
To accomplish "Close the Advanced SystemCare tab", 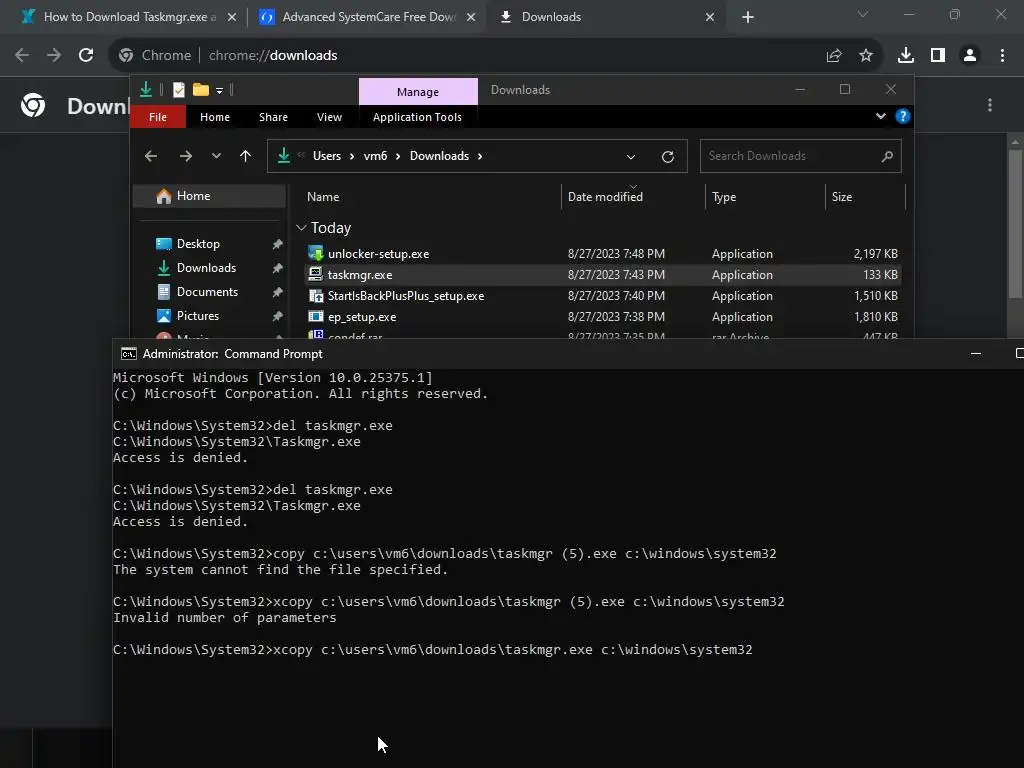I will pyautogui.click(x=471, y=17).
